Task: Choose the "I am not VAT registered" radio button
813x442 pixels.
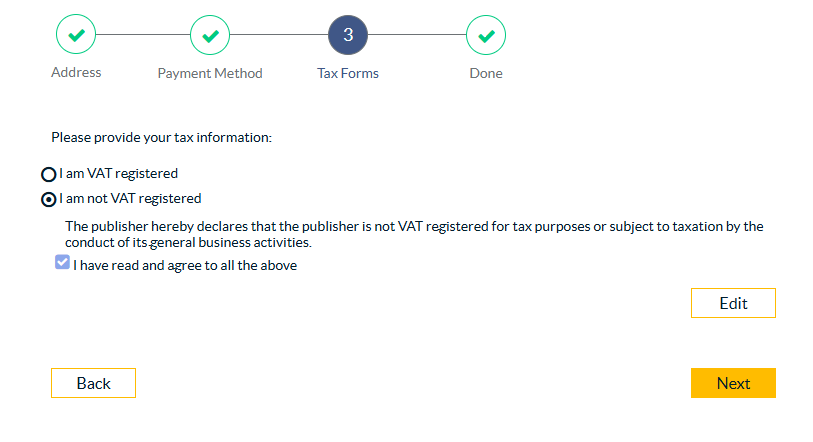Action: pos(48,199)
